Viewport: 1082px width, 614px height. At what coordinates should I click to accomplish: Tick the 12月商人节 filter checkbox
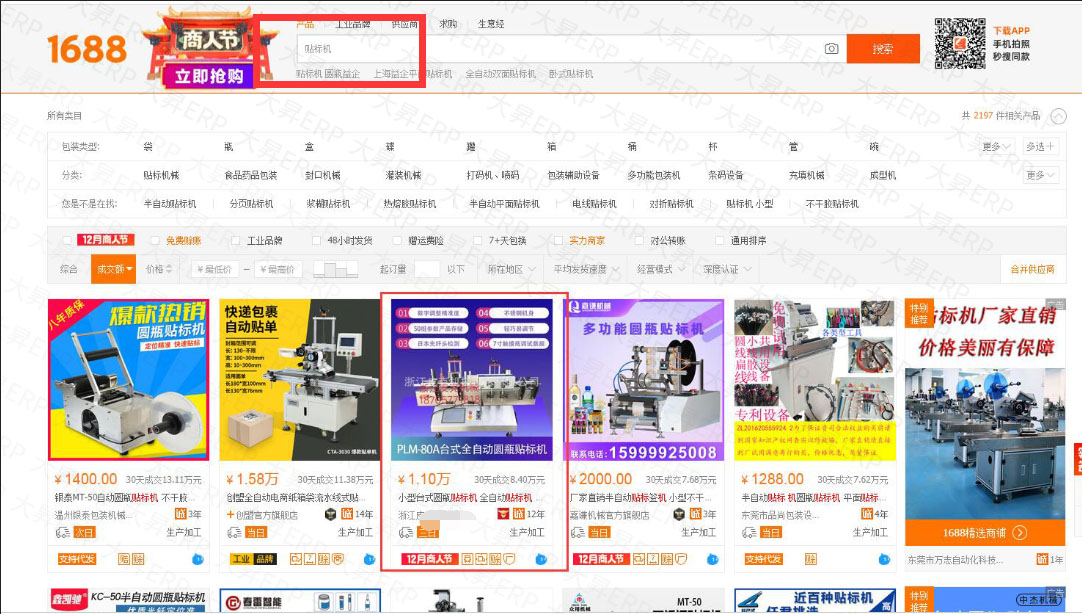tap(67, 240)
